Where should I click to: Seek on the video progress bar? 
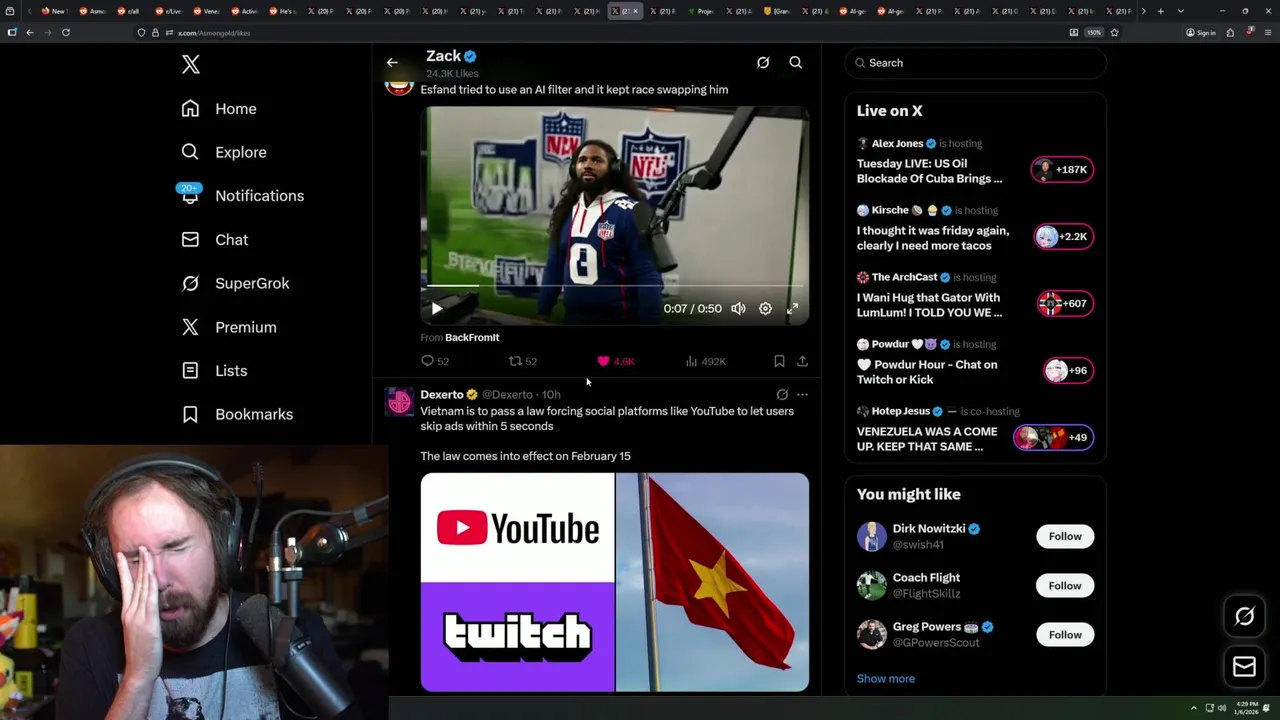615,286
